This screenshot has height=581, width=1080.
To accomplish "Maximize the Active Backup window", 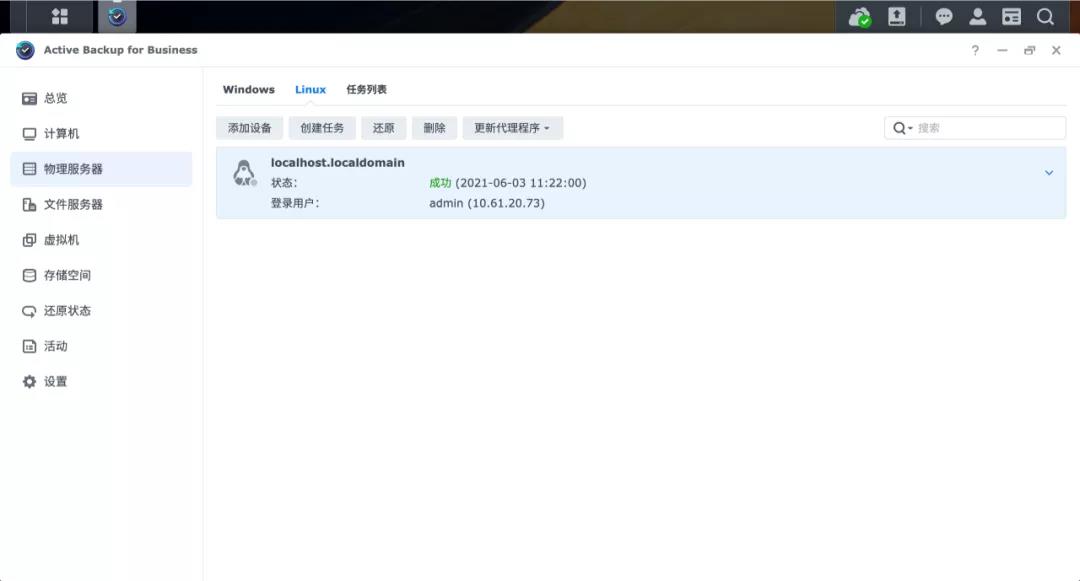I will pos(1029,50).
